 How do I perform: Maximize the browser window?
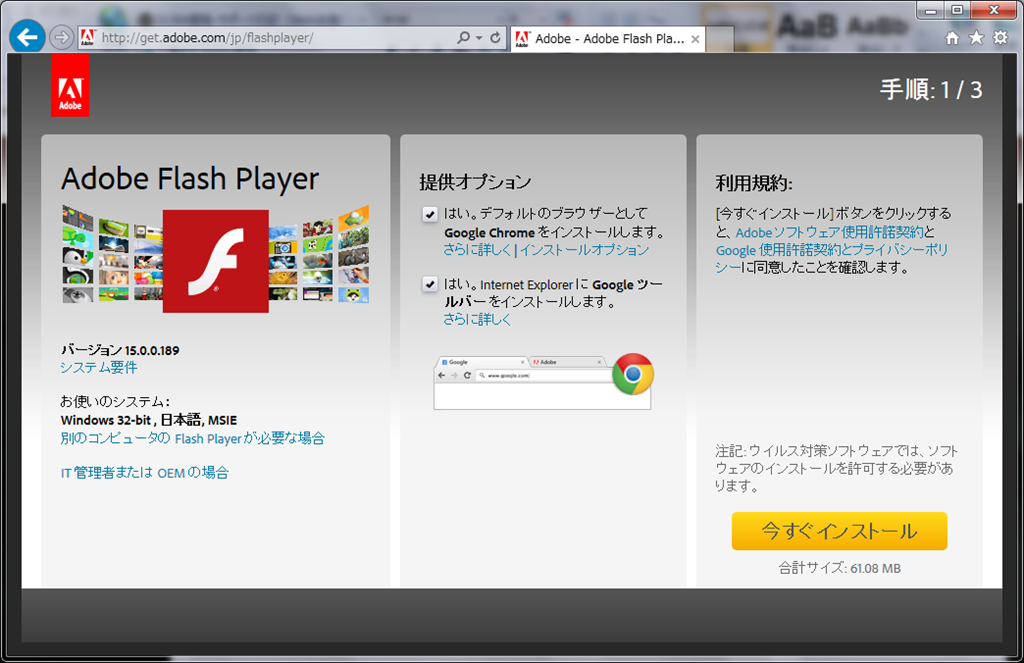click(x=957, y=10)
